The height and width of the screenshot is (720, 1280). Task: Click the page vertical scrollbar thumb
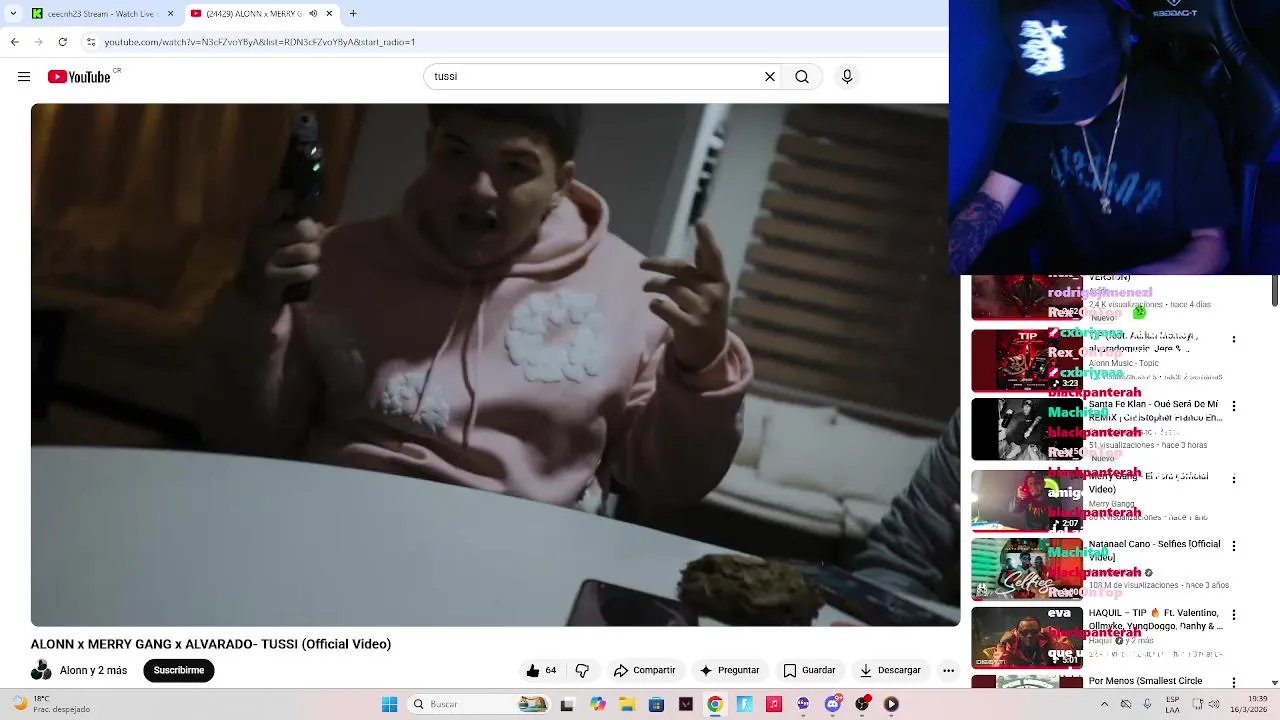(1275, 291)
